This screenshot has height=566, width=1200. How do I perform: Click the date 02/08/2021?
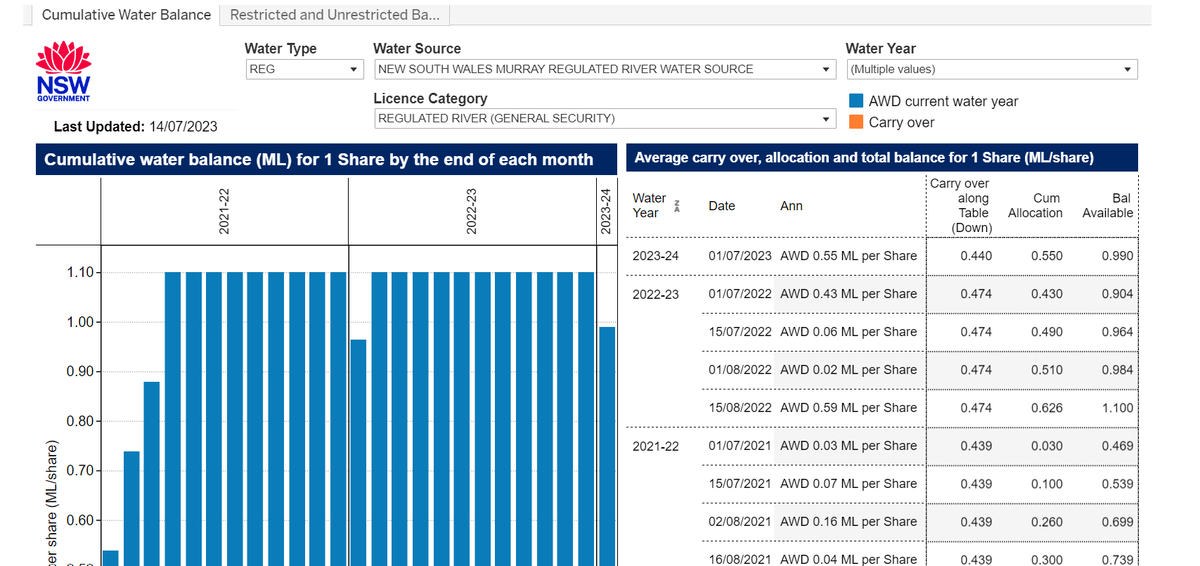(x=740, y=522)
